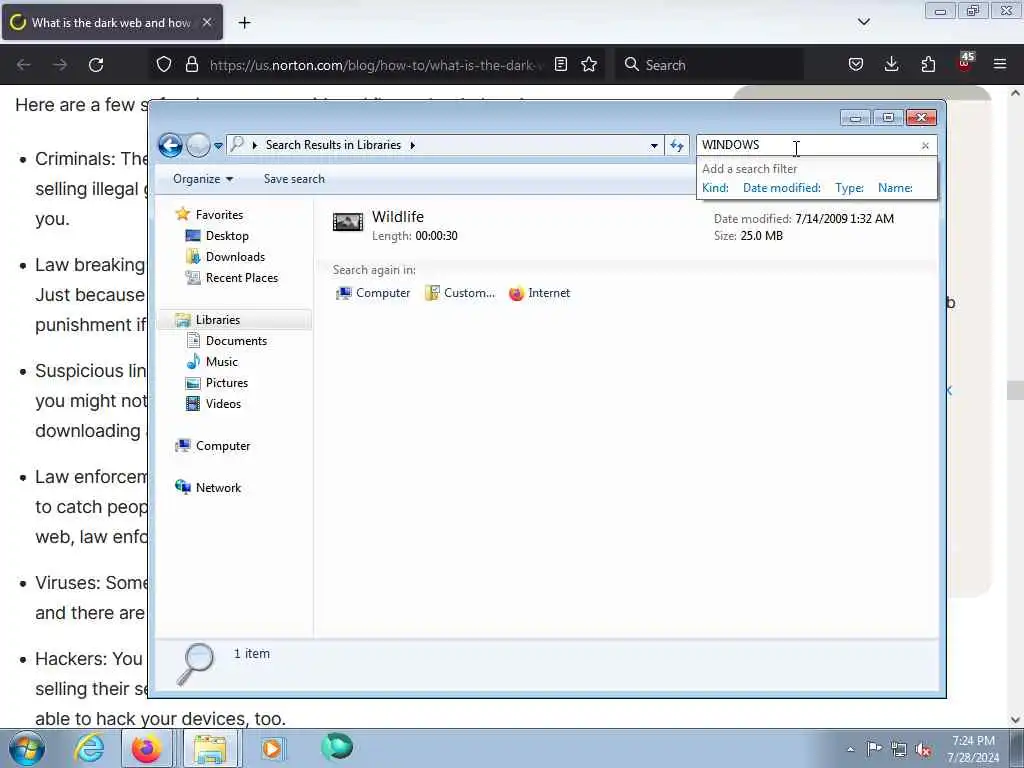Click the Save search button

pos(294,179)
